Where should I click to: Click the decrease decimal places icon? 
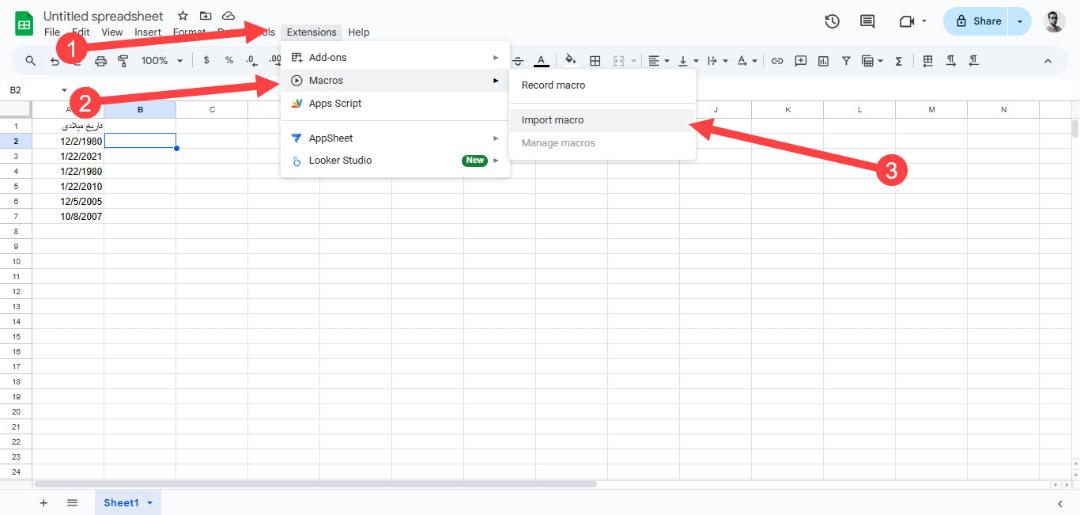251,61
